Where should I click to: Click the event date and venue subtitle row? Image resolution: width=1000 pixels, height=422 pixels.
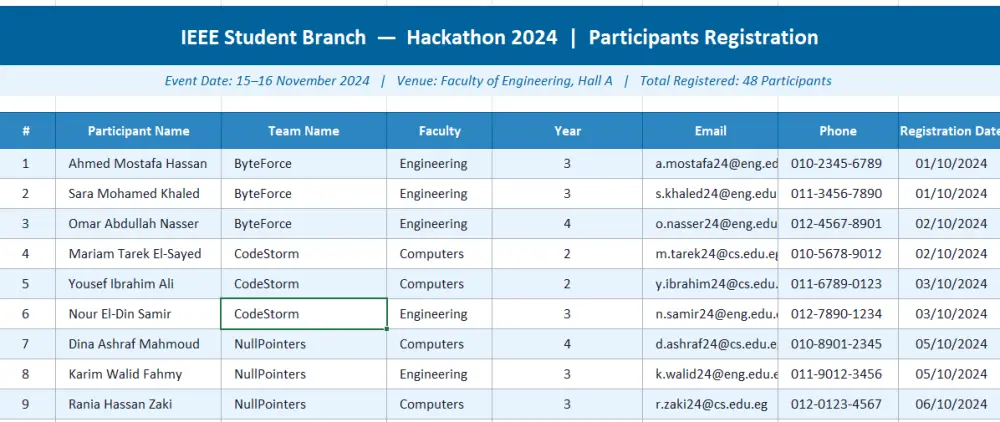pos(500,81)
